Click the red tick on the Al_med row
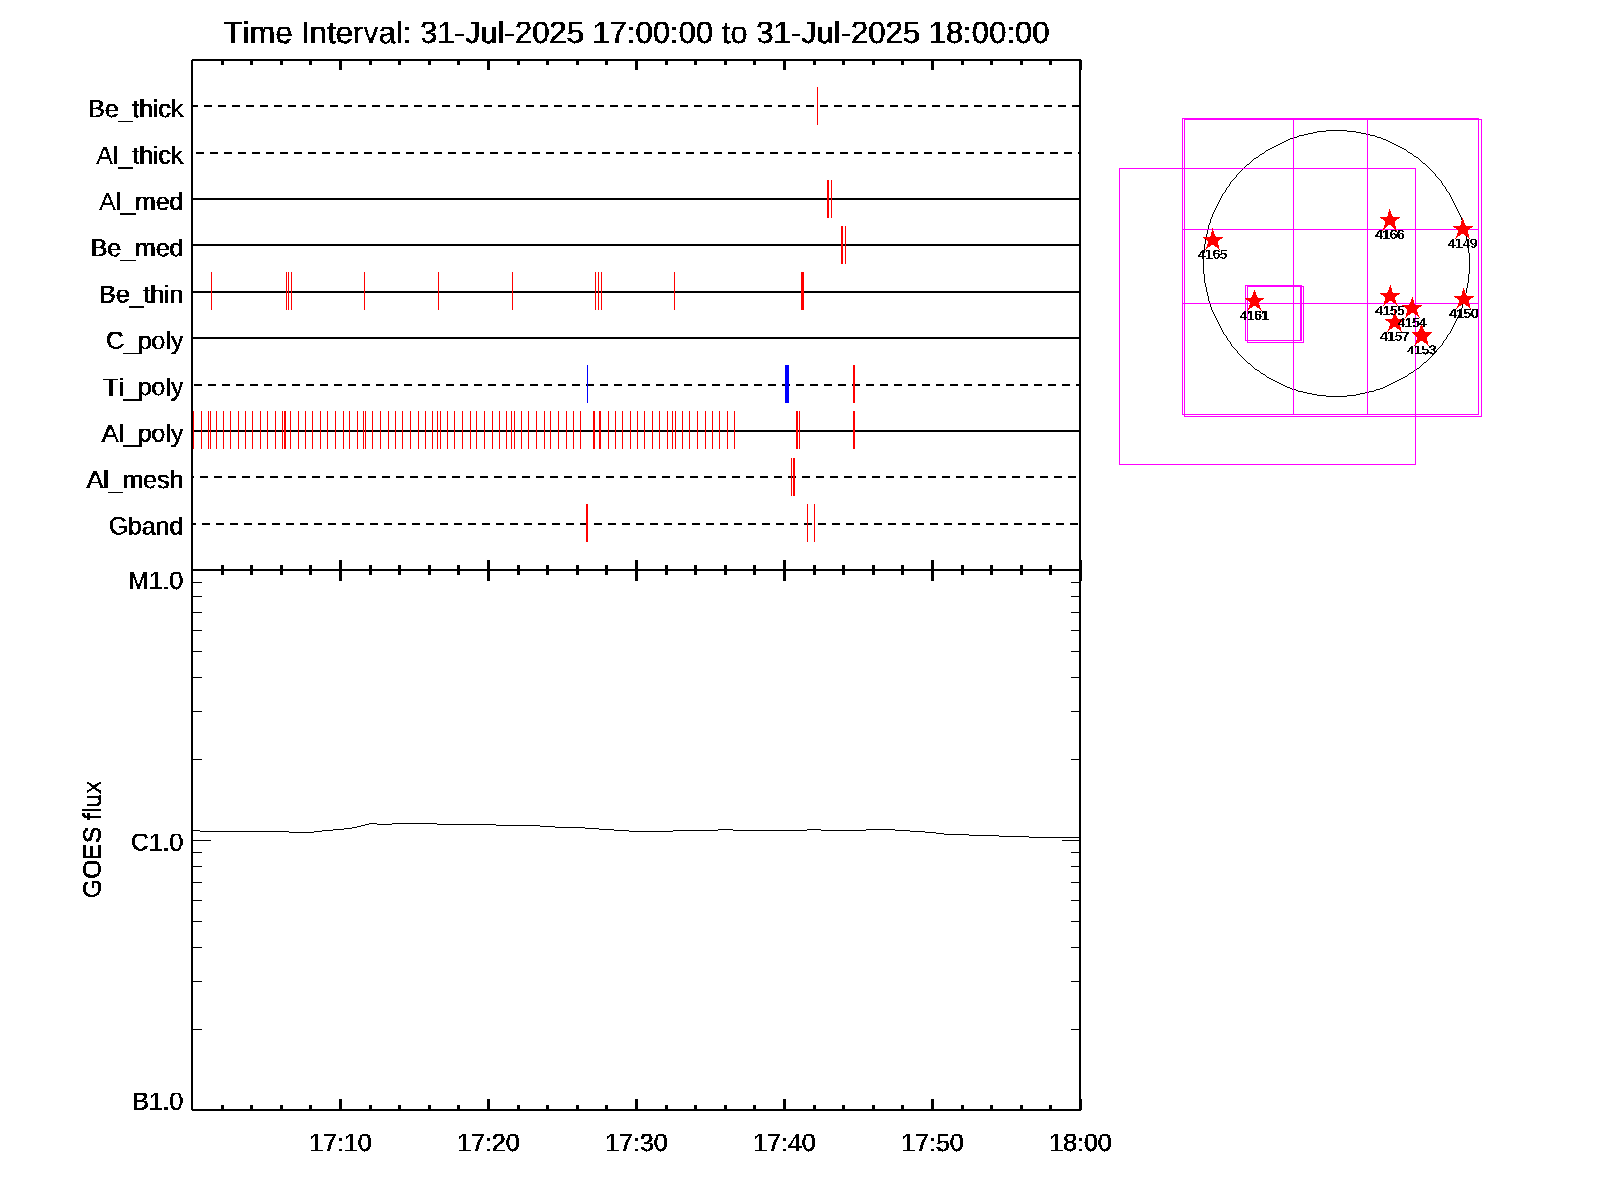Viewport: 1600px width, 1200px height. (x=829, y=199)
